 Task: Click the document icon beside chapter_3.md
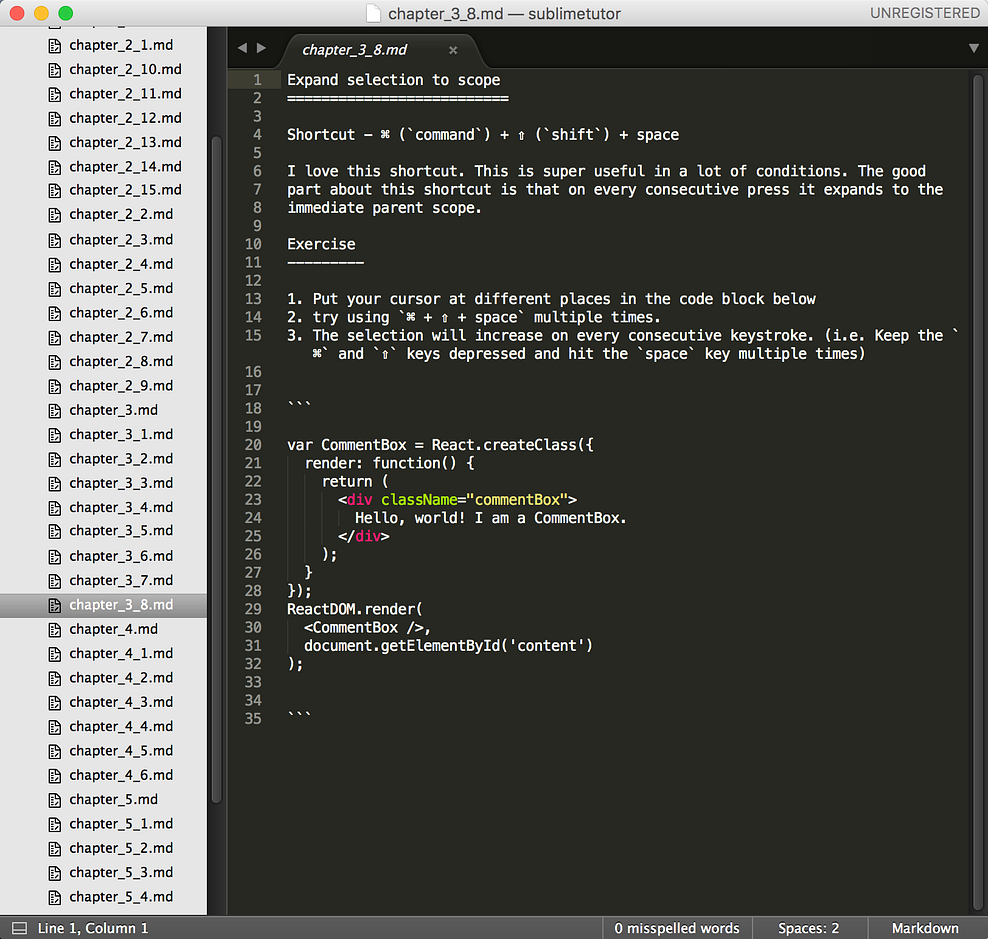(53, 410)
